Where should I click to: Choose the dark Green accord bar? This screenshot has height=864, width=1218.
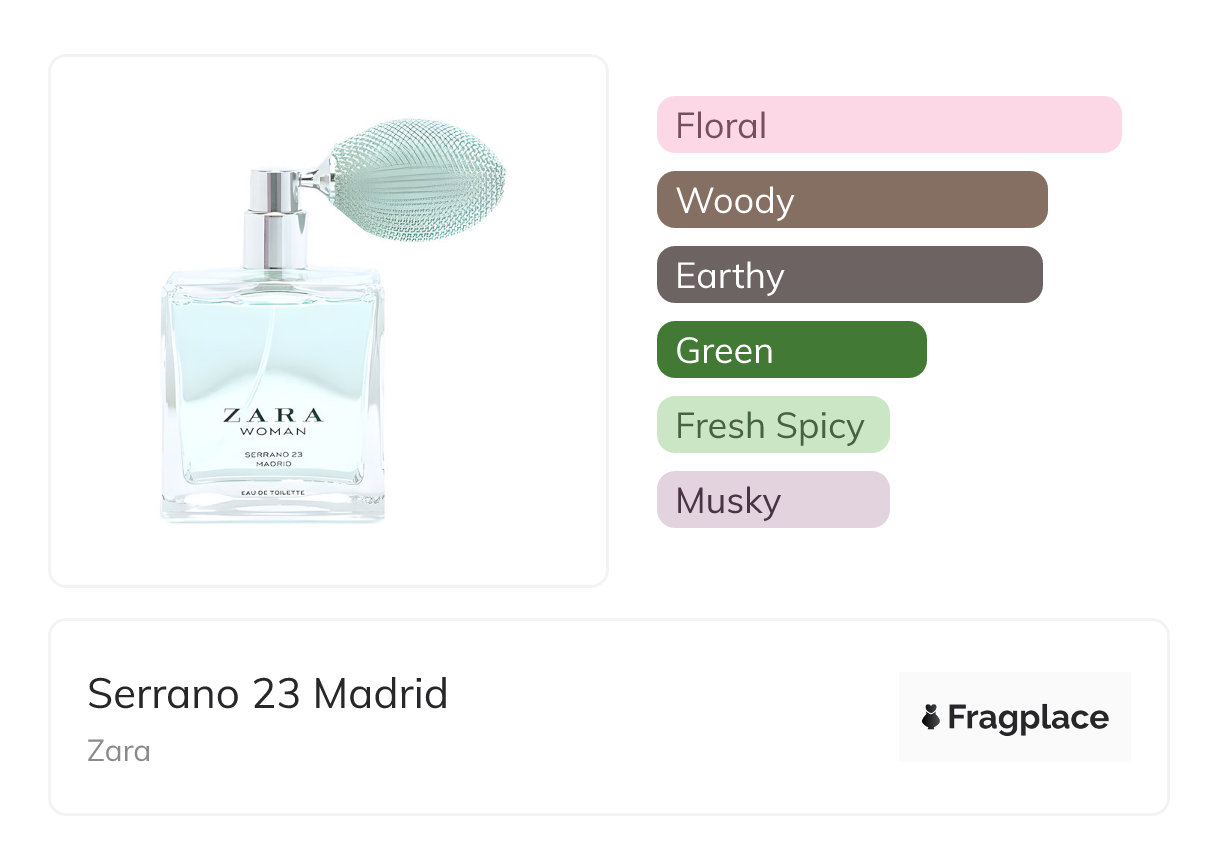tap(791, 350)
